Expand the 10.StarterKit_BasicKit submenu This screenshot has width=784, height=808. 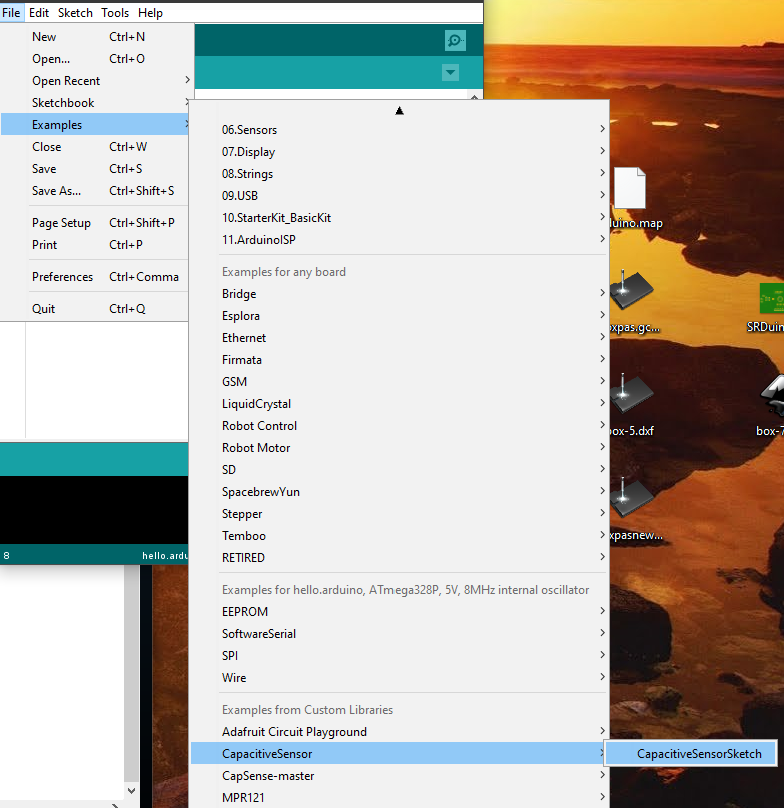point(399,217)
